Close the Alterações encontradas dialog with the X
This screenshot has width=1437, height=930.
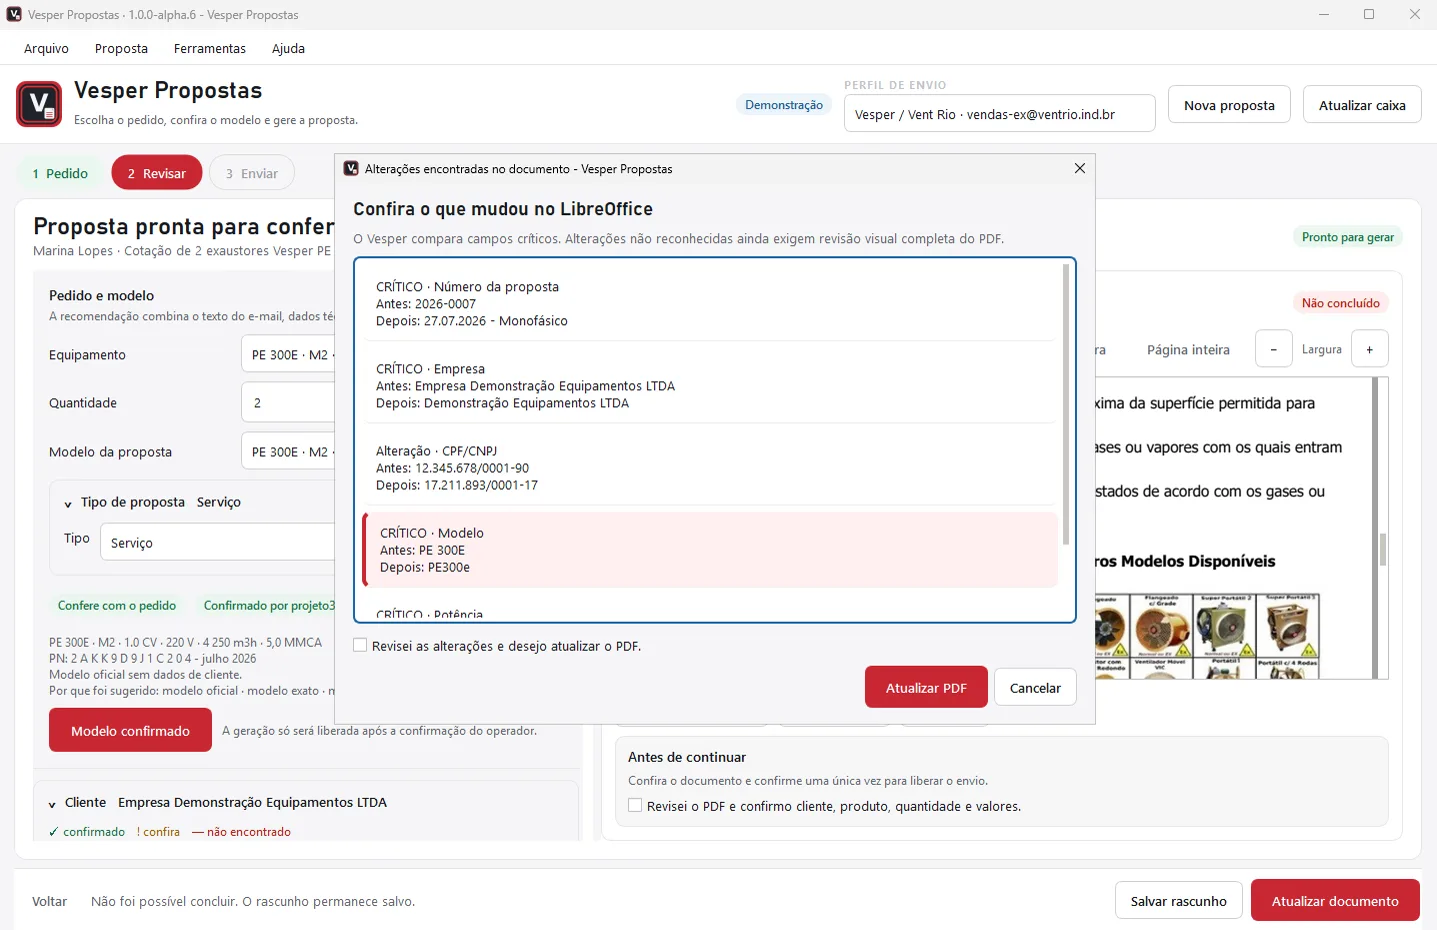click(1080, 168)
